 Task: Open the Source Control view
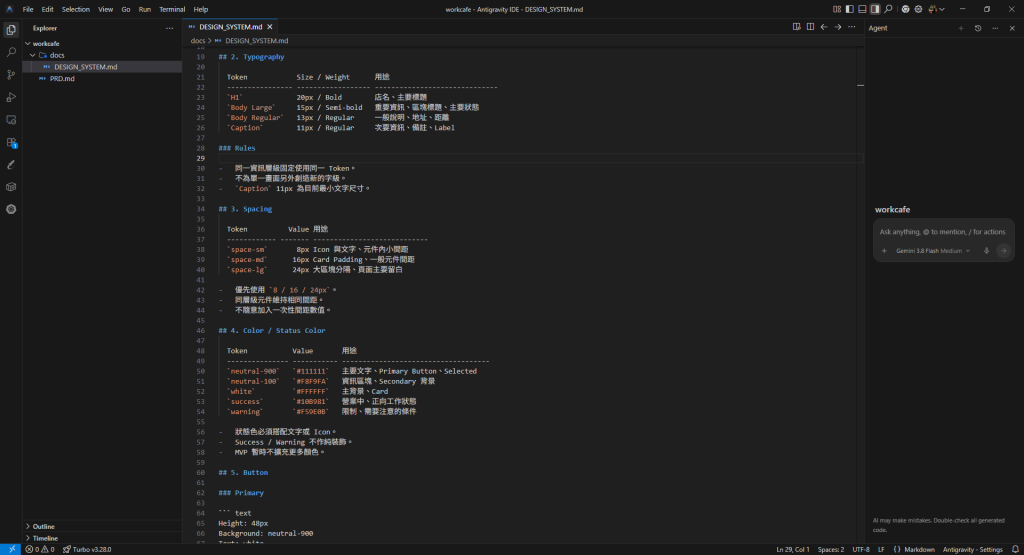click(11, 75)
